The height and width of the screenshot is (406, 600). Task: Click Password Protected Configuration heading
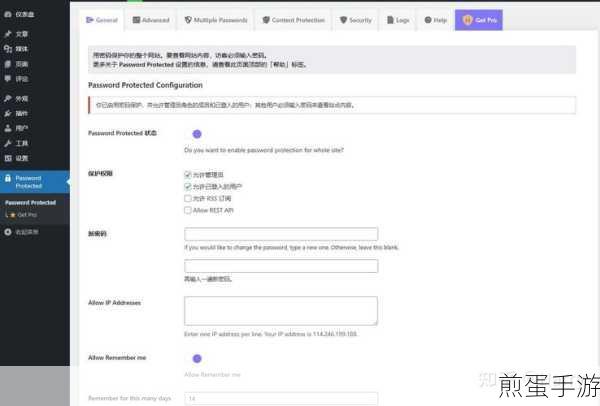pos(145,85)
